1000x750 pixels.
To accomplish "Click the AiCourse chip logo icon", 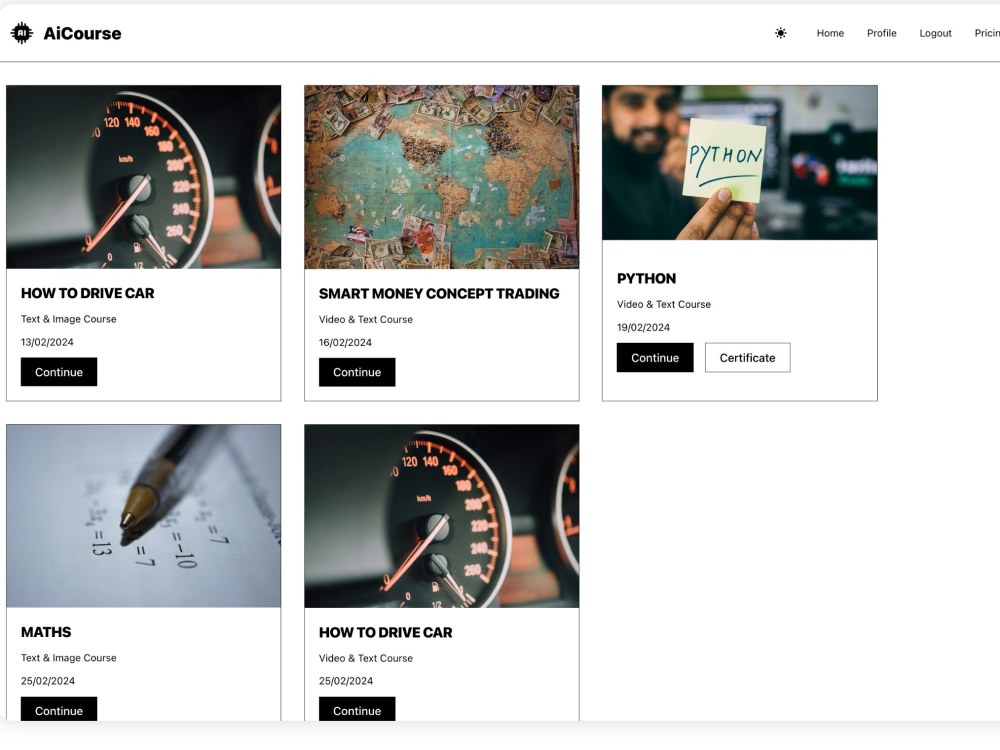I will point(22,33).
